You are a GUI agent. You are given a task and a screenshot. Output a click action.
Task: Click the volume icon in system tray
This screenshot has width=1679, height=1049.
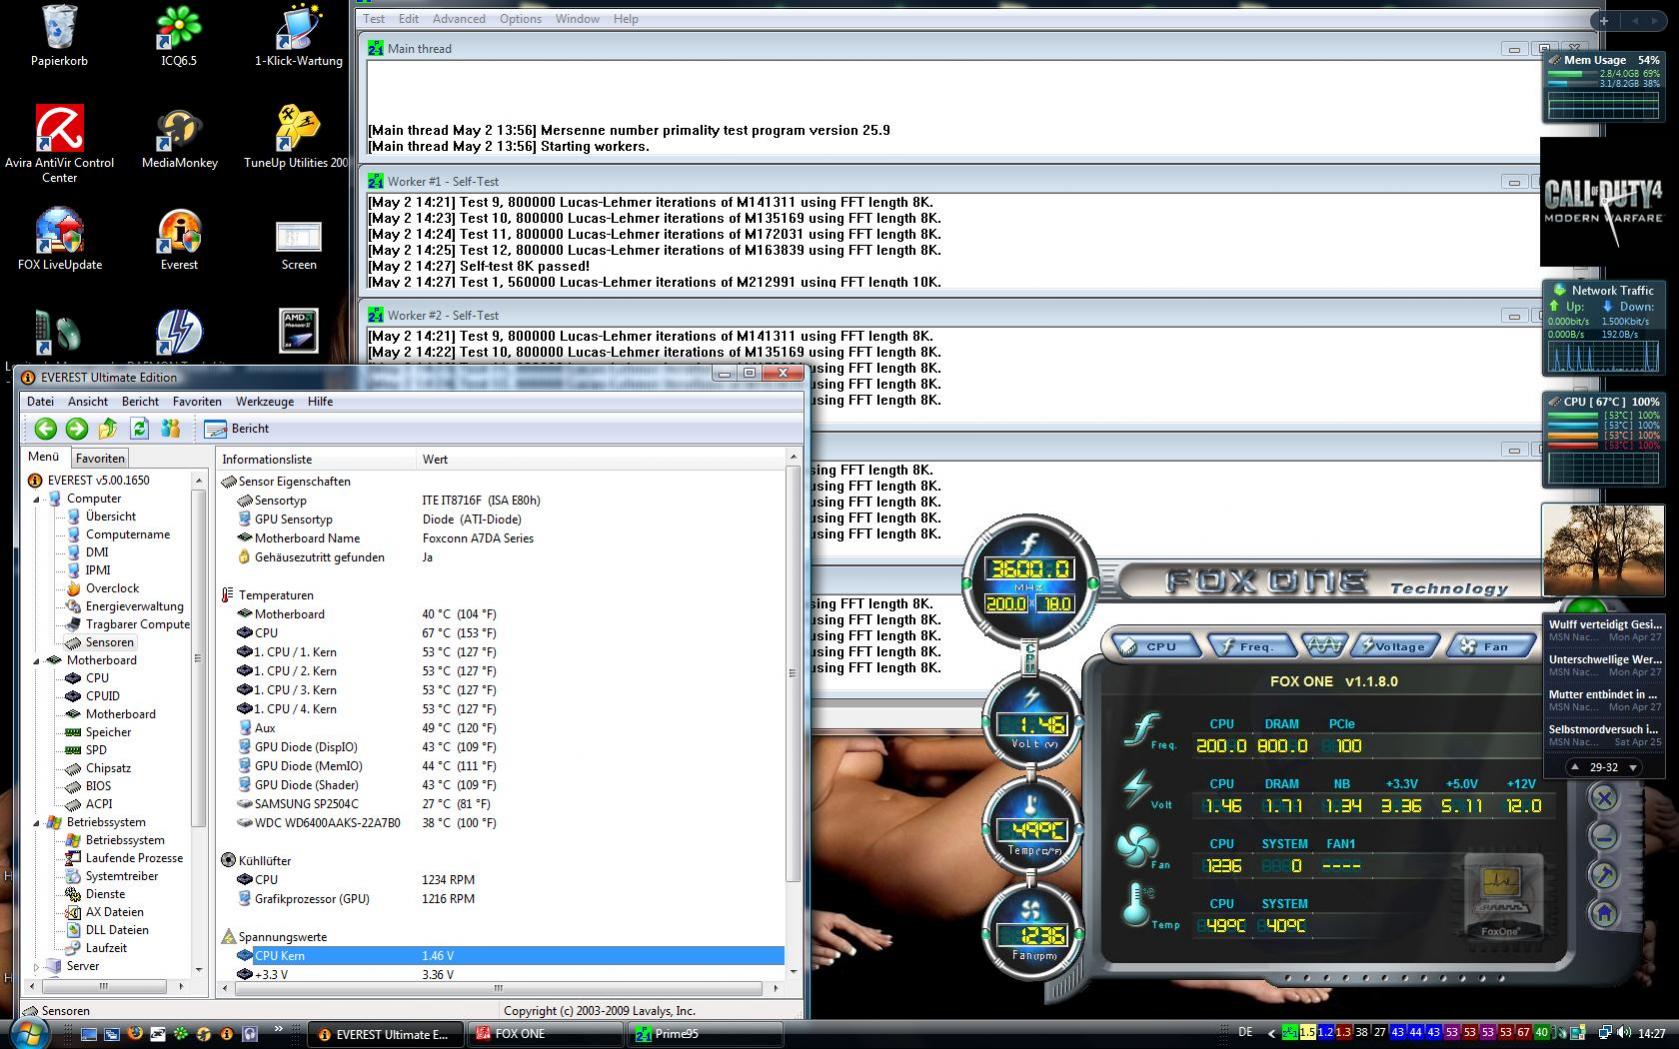point(1623,1033)
